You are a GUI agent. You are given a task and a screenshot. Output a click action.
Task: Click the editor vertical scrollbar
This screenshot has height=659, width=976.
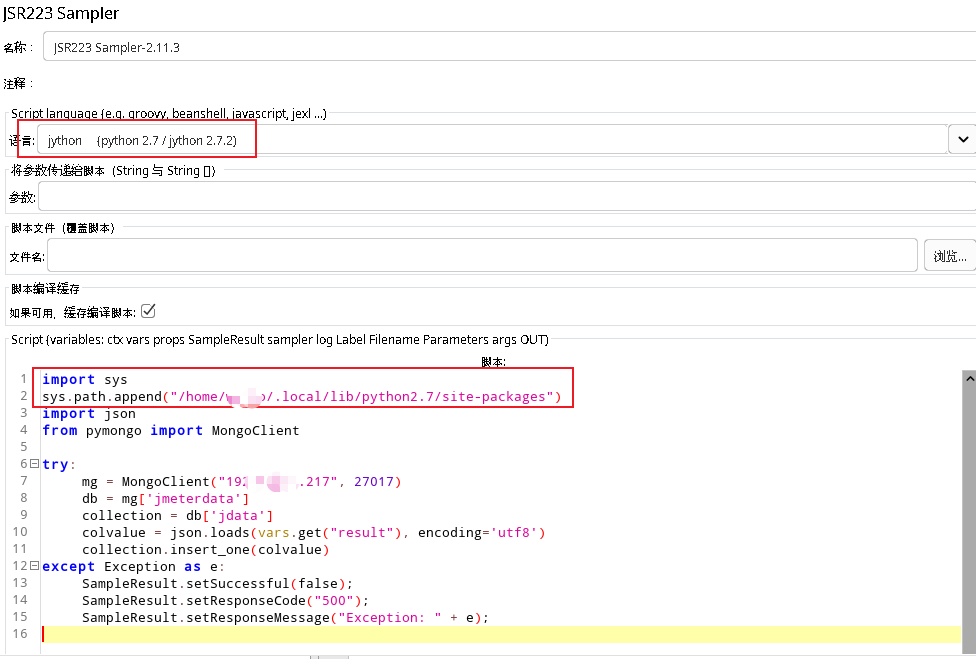click(969, 500)
